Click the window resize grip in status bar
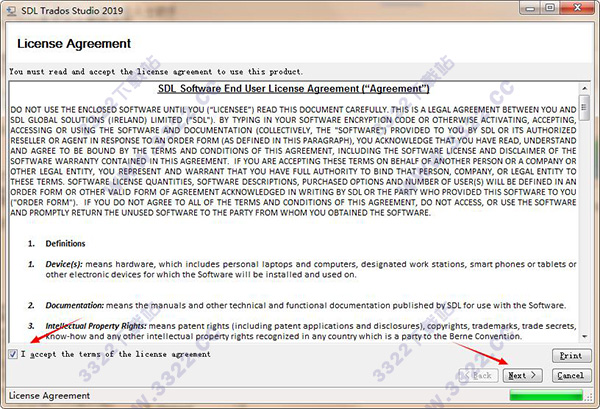 (x=589, y=398)
